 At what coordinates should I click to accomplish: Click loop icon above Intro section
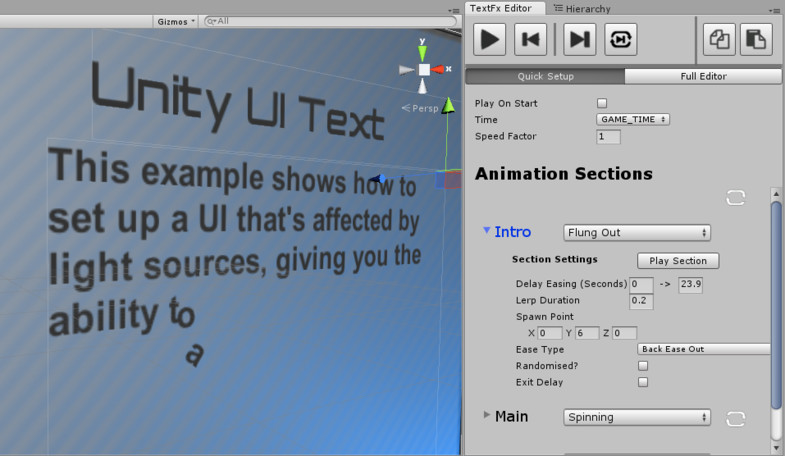(735, 198)
